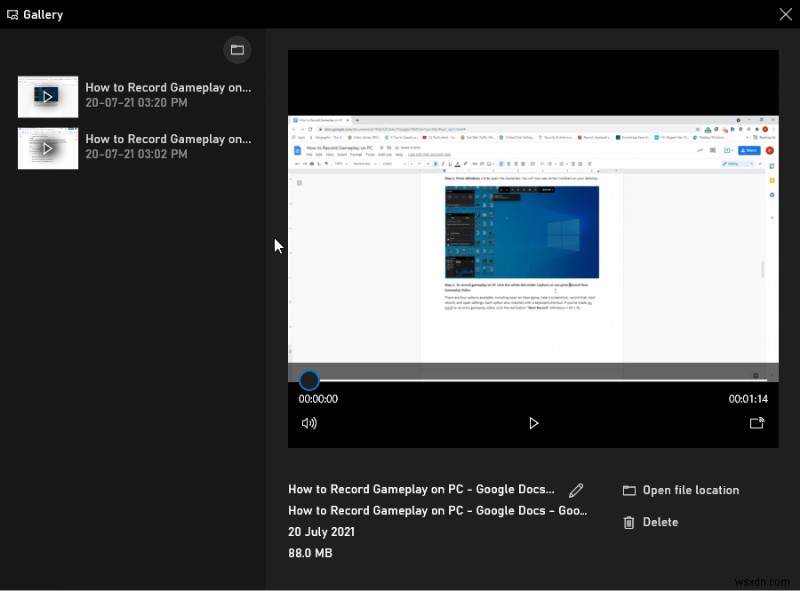Play the selected recording

[533, 423]
